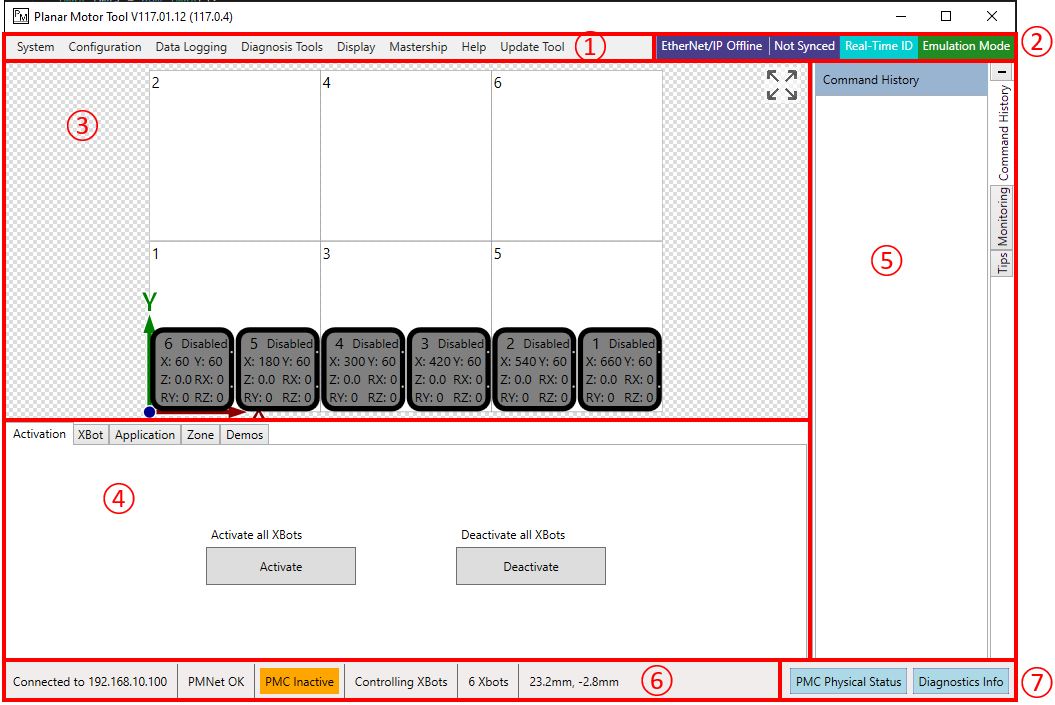Viewport: 1055px width, 705px height.
Task: Open the Diagnostics Info view
Action: pos(960,681)
